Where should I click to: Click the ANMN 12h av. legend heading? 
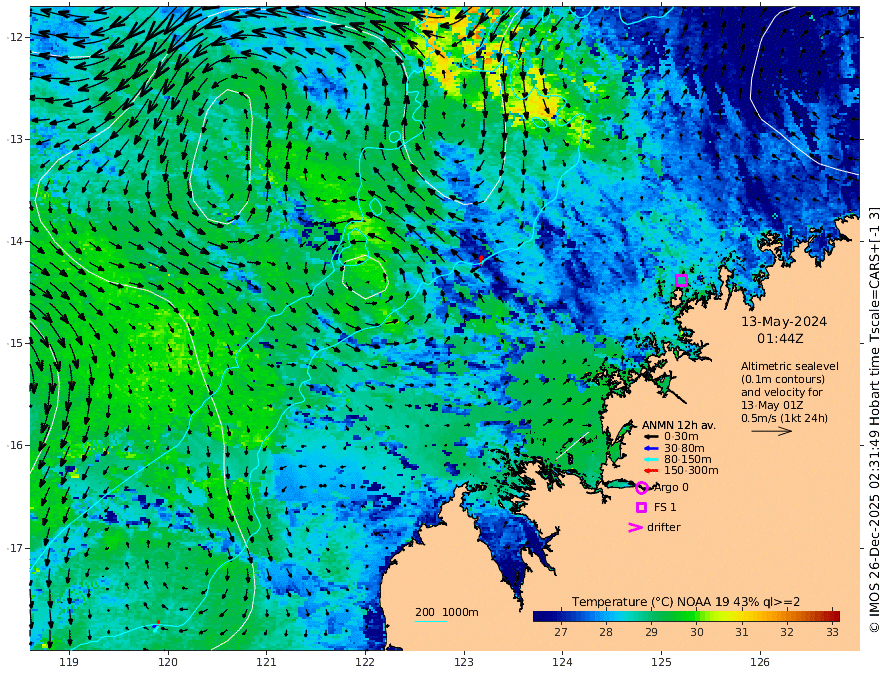point(679,424)
